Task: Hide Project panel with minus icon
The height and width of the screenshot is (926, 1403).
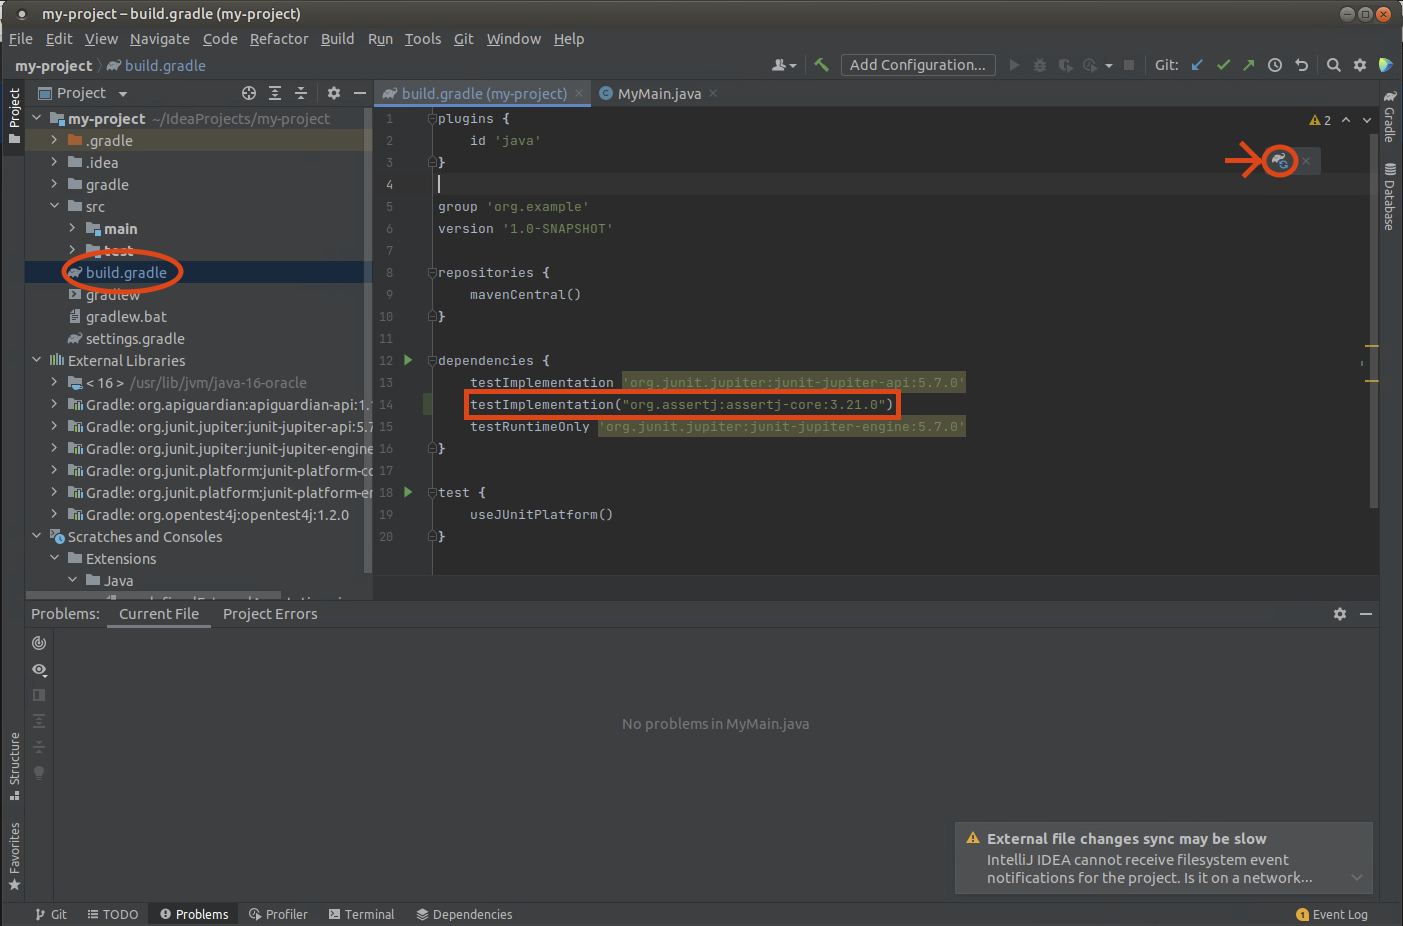Action: pyautogui.click(x=360, y=93)
